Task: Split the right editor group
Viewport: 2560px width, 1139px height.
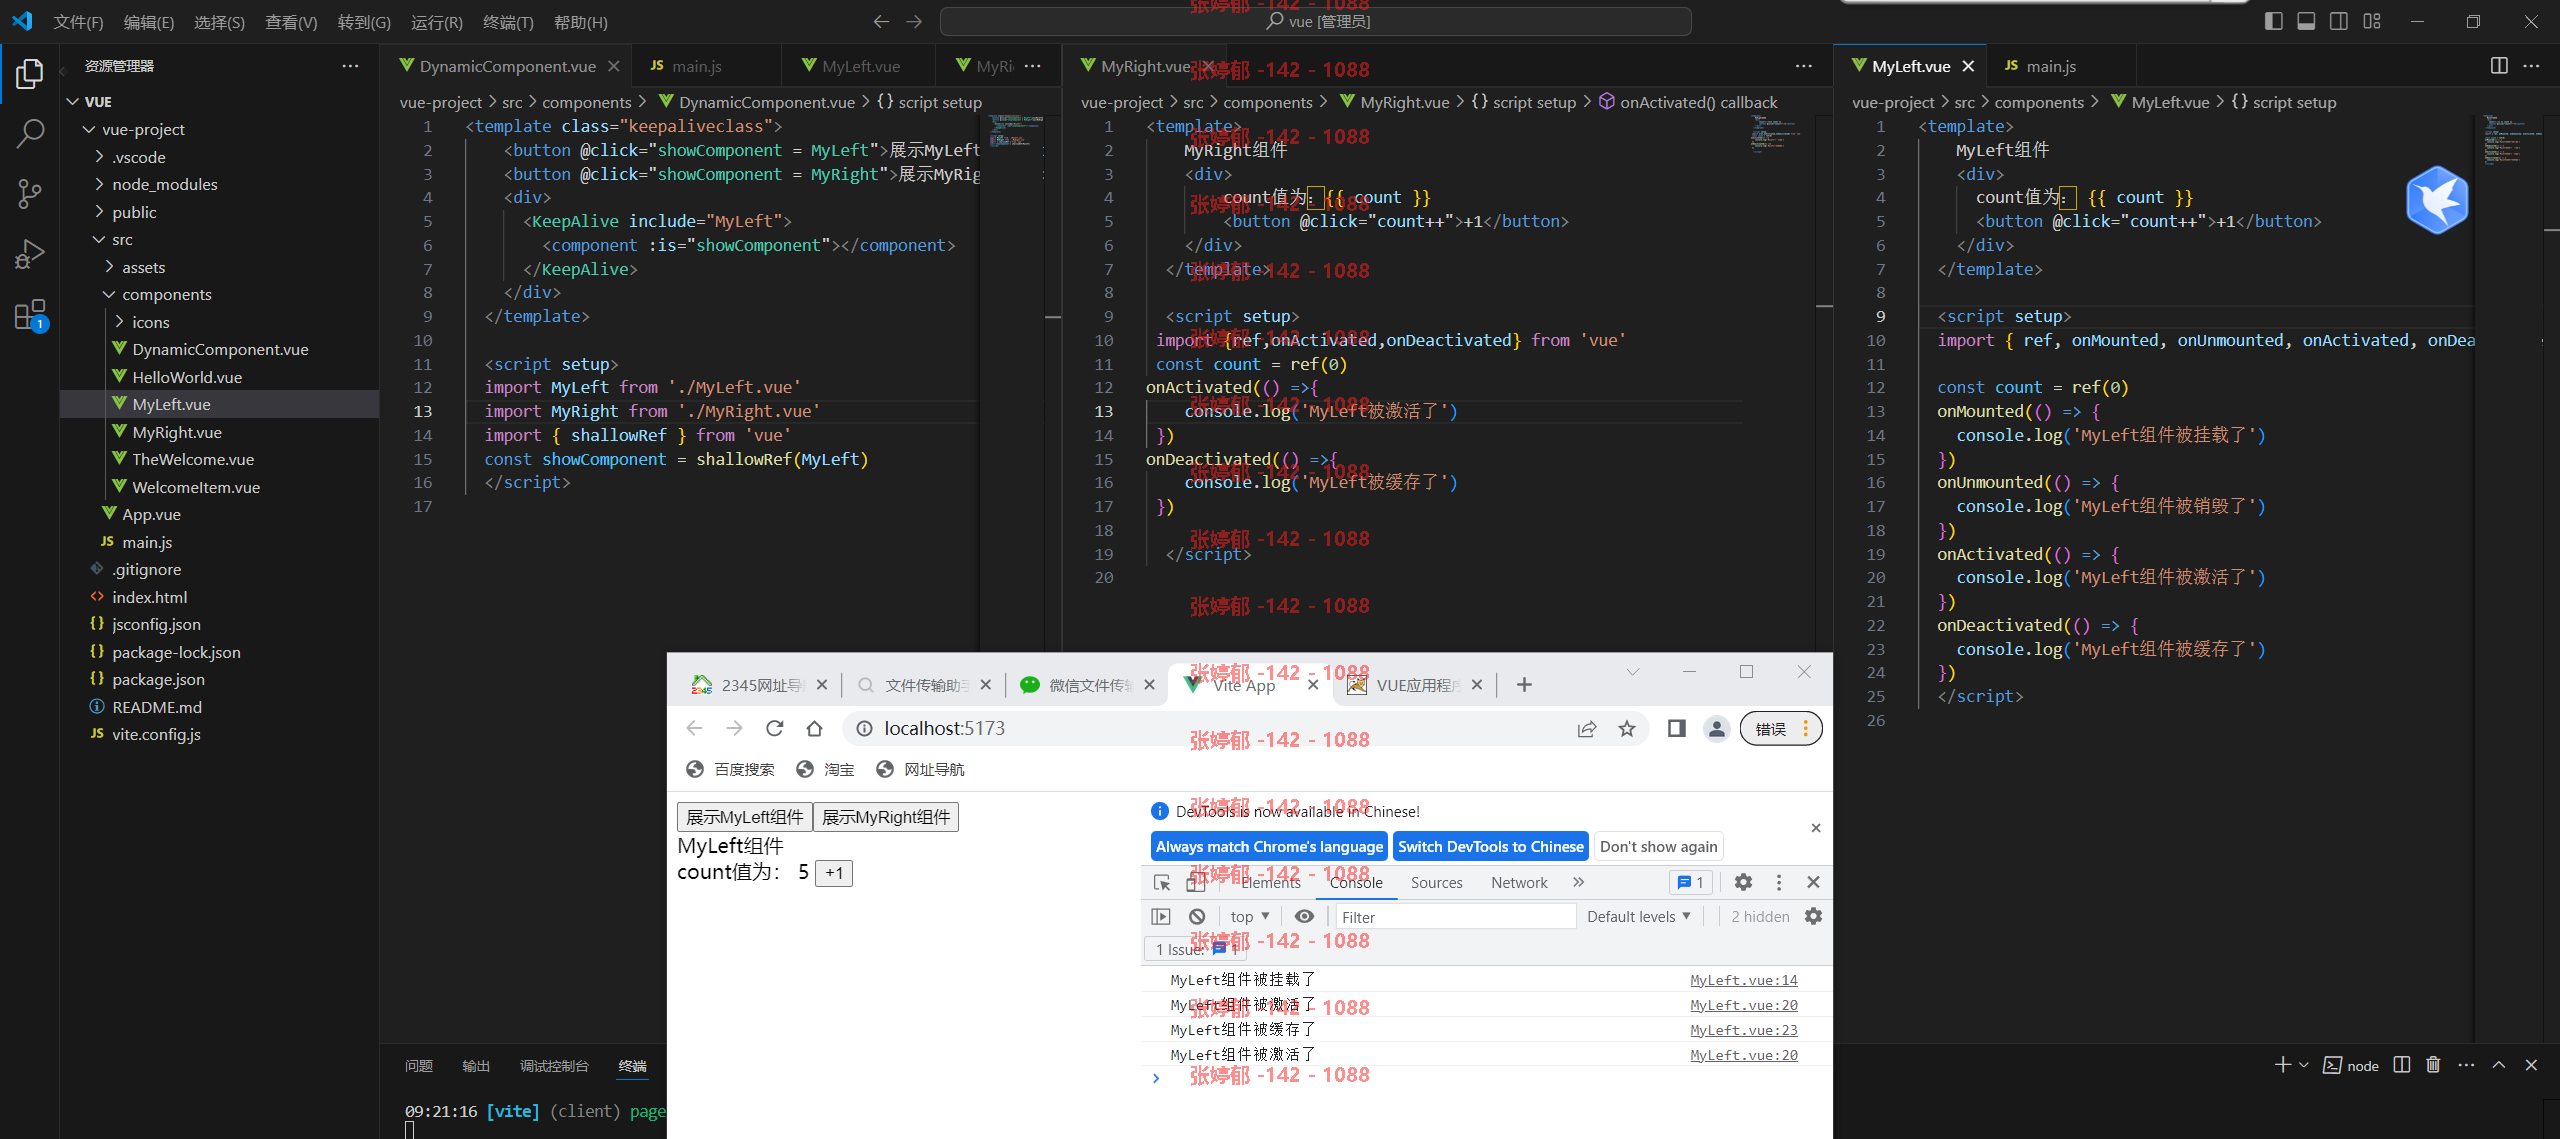Action: point(2499,66)
